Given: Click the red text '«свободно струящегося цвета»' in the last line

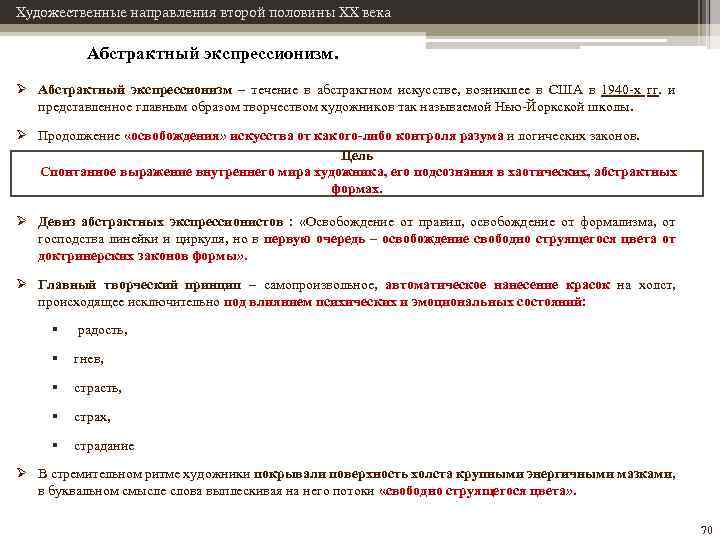Looking at the screenshot, I should coord(475,491).
